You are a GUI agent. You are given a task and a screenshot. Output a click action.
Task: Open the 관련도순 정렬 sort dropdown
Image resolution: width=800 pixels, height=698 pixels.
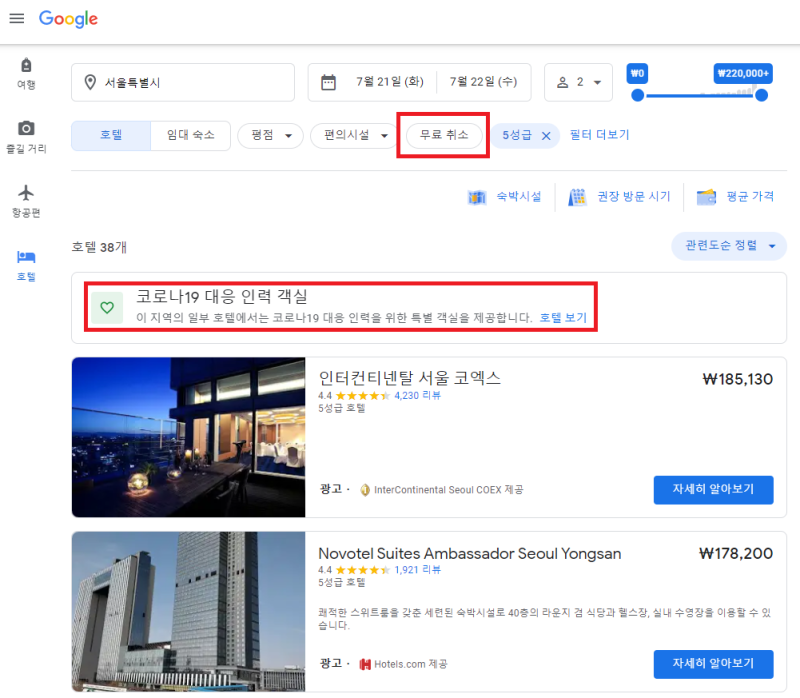pos(729,246)
